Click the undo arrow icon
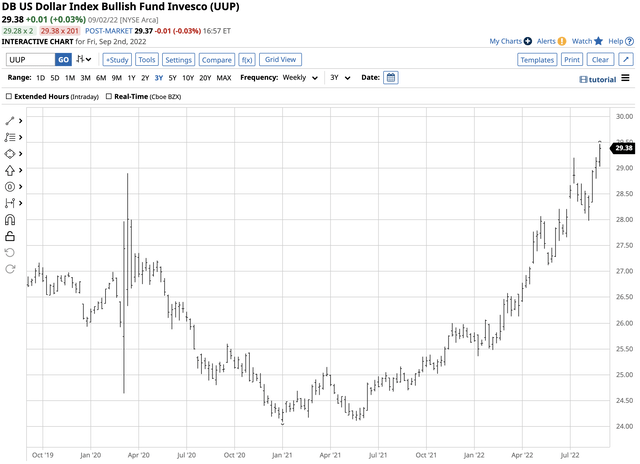This screenshot has height=464, width=640. 10,253
